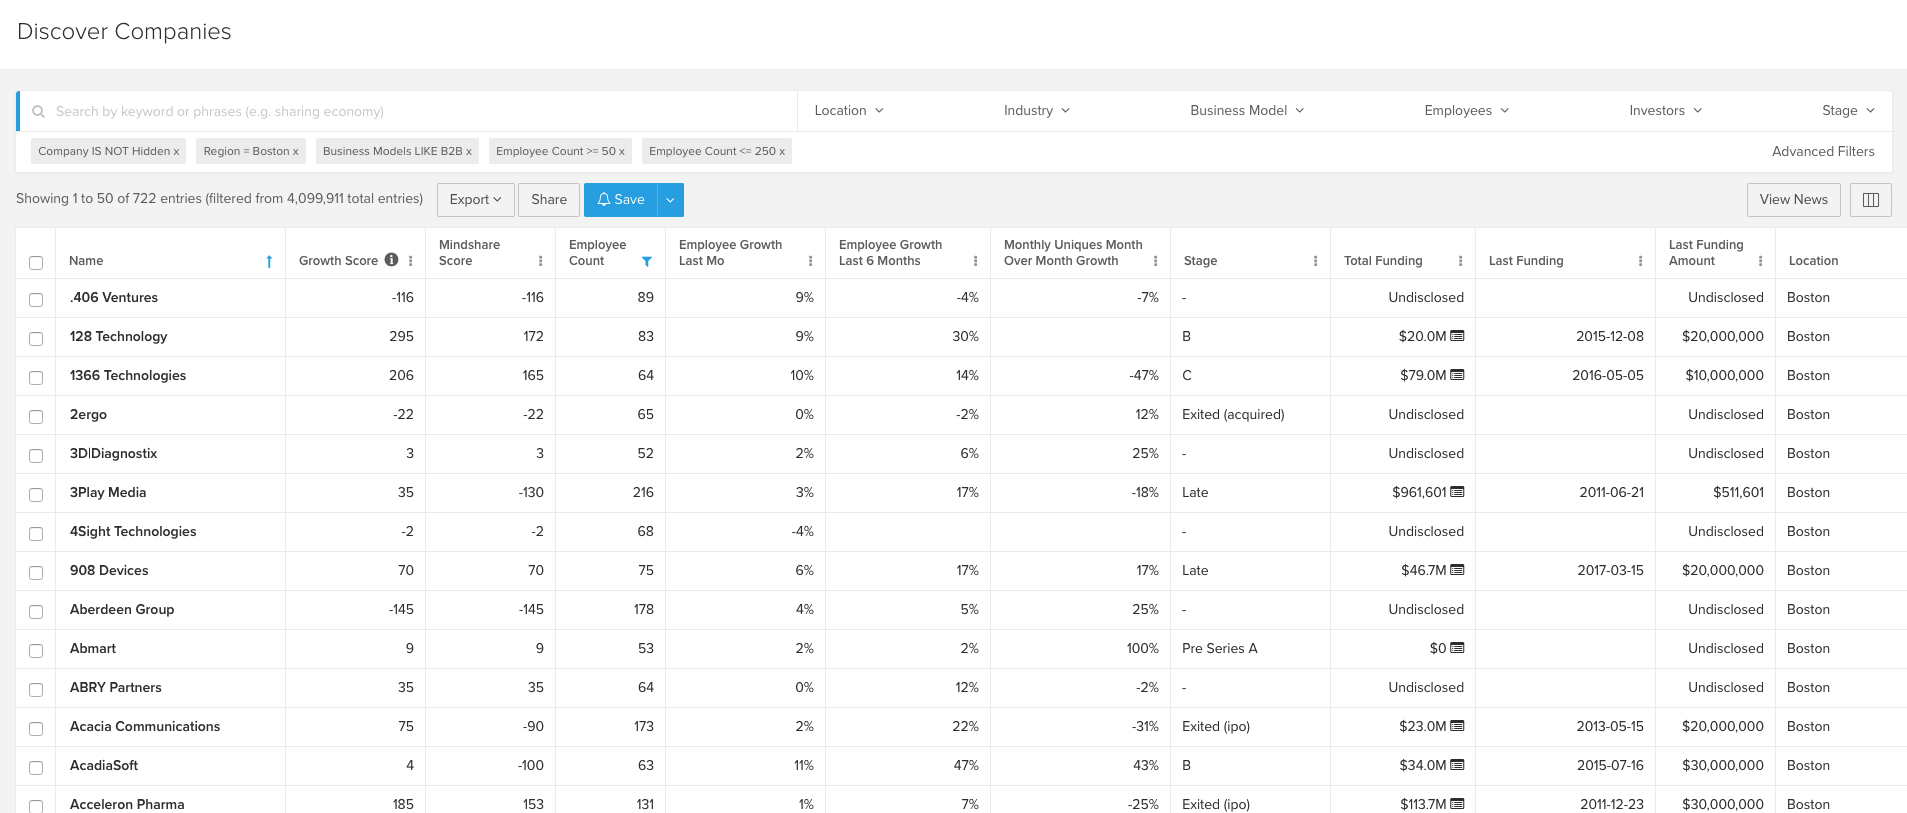
Task: Open Monthly Uniques column options menu
Action: [1156, 261]
